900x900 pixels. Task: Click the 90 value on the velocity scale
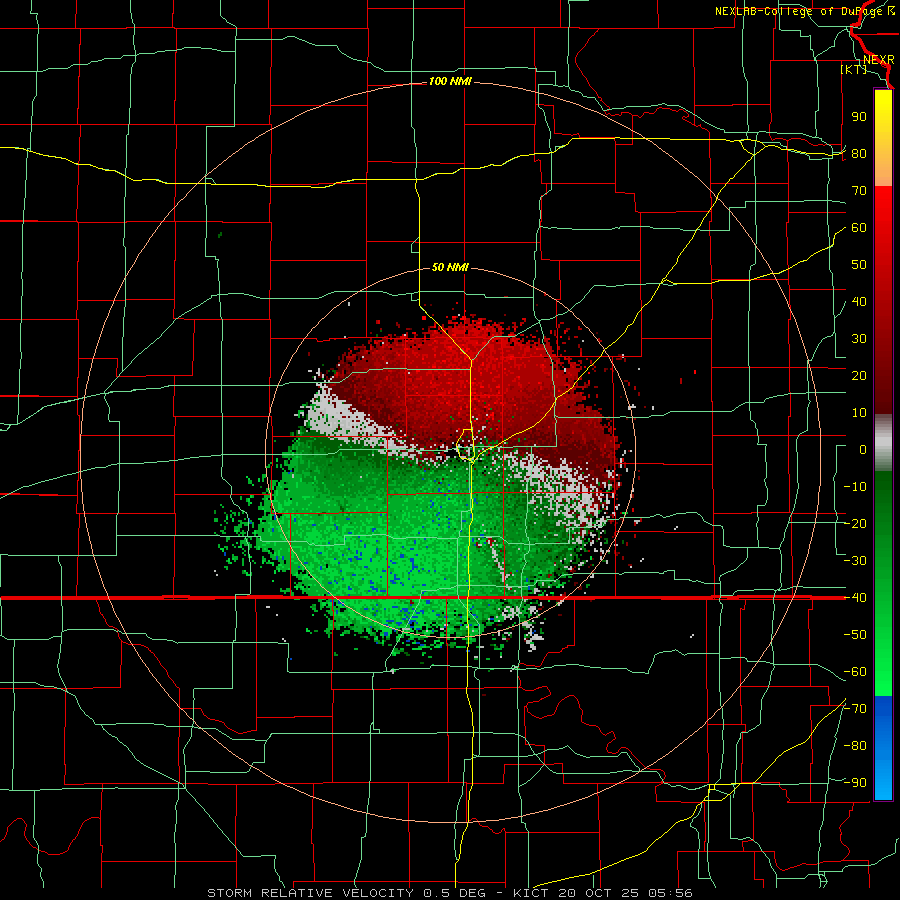859,117
